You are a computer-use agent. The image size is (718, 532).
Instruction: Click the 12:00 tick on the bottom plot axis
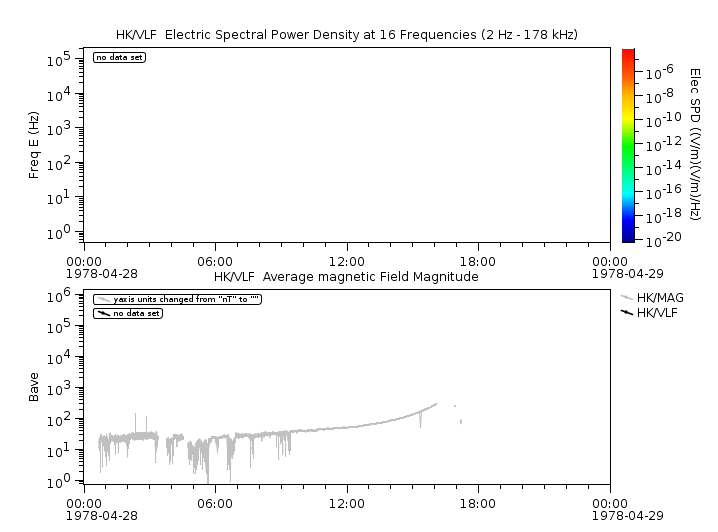(x=346, y=503)
